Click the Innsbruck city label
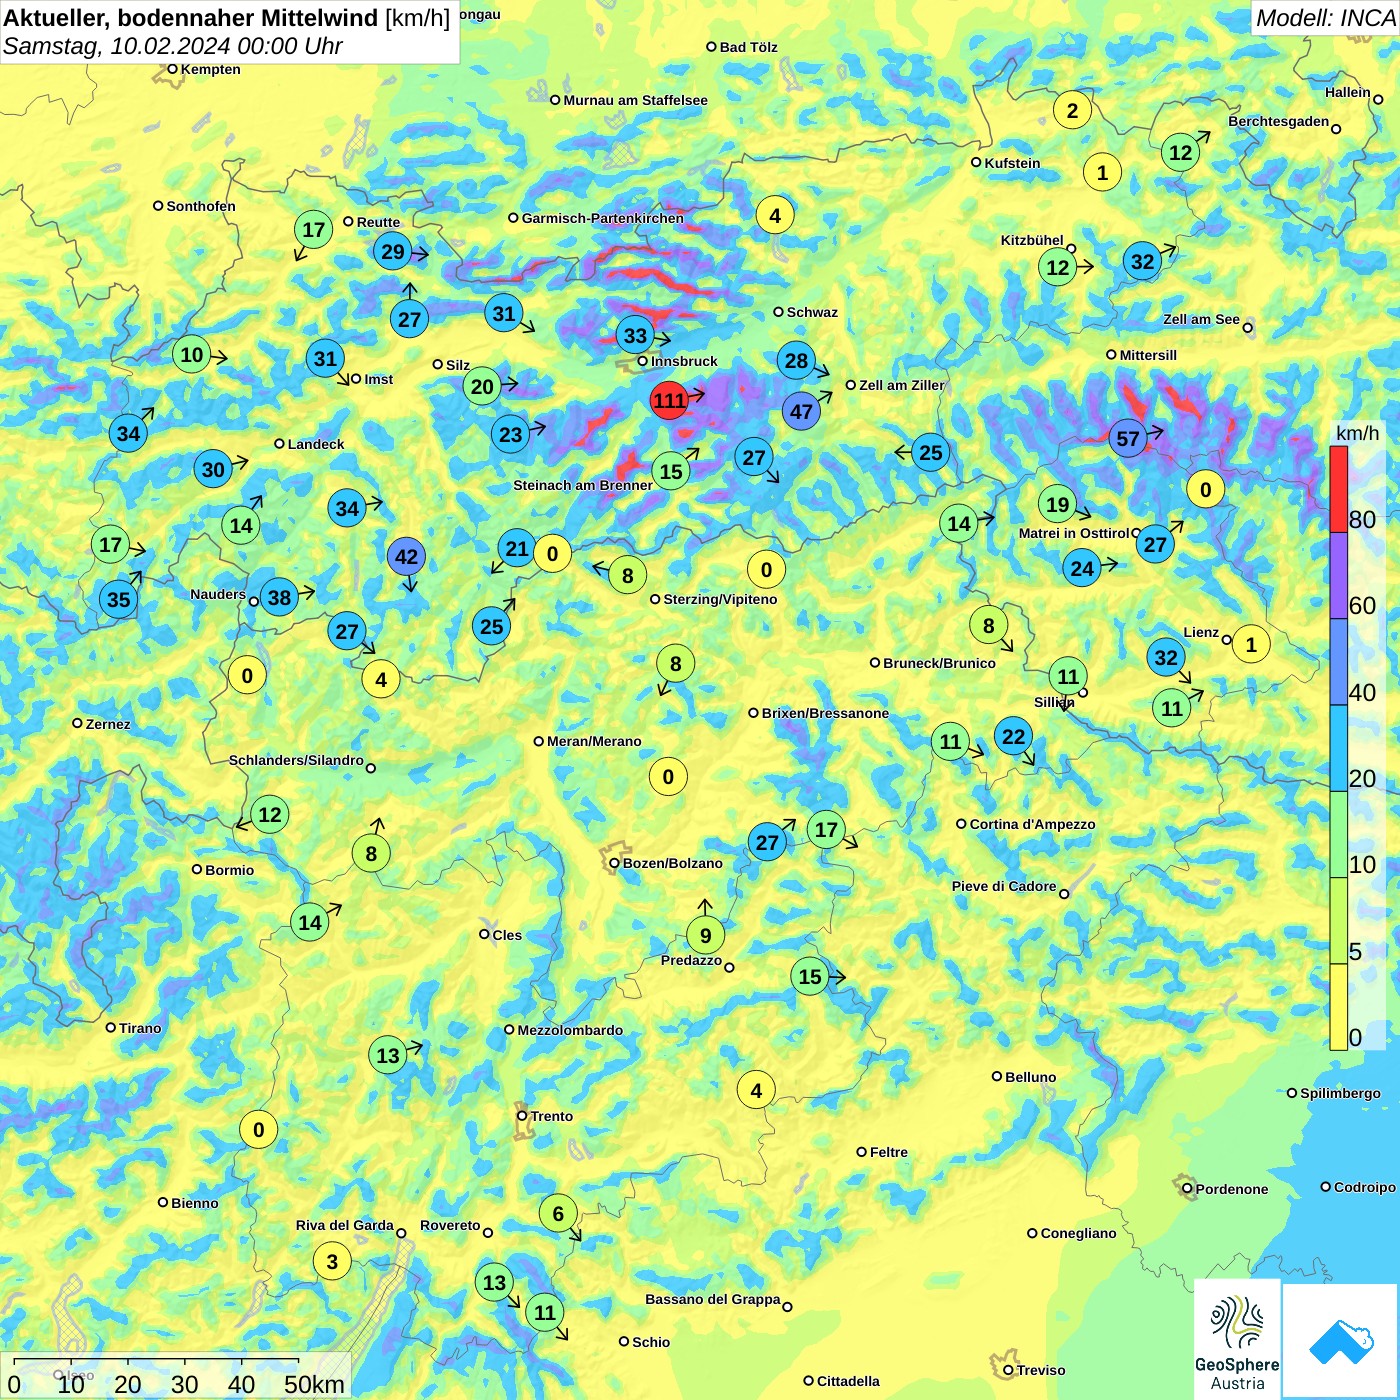1400x1400 pixels. coord(684,361)
